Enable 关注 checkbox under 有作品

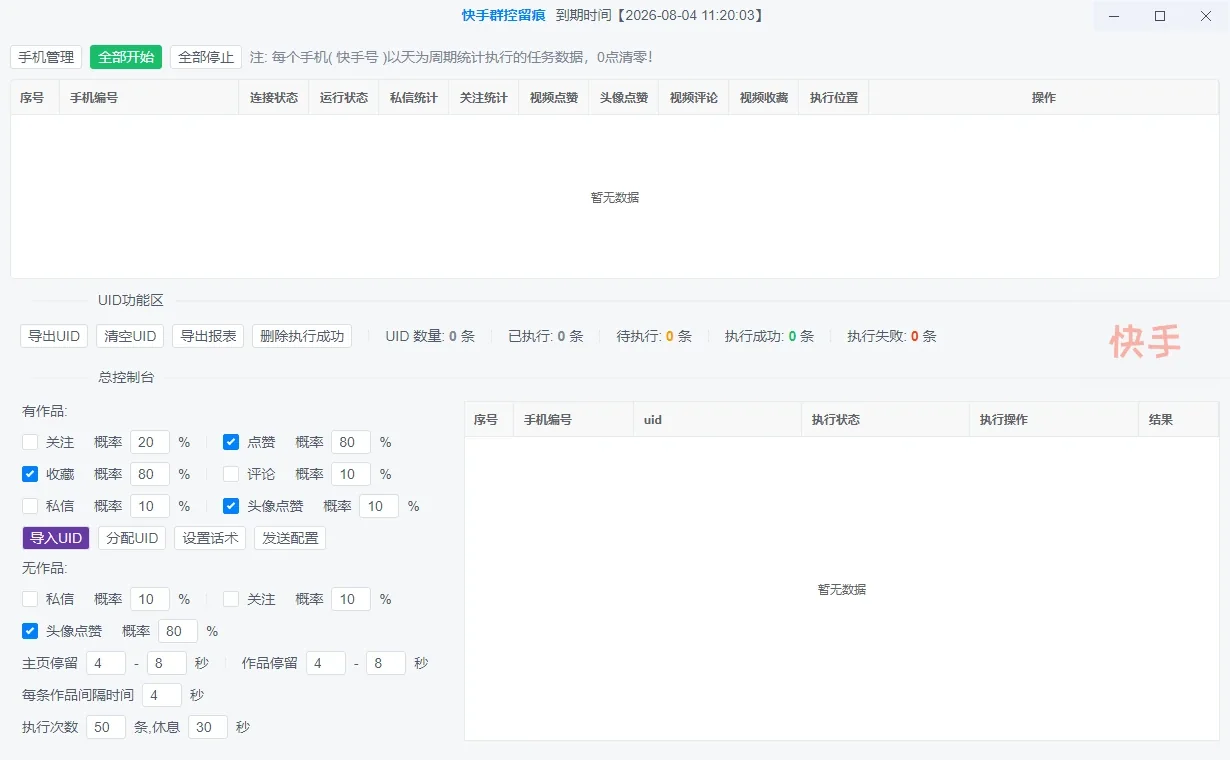pos(30,442)
